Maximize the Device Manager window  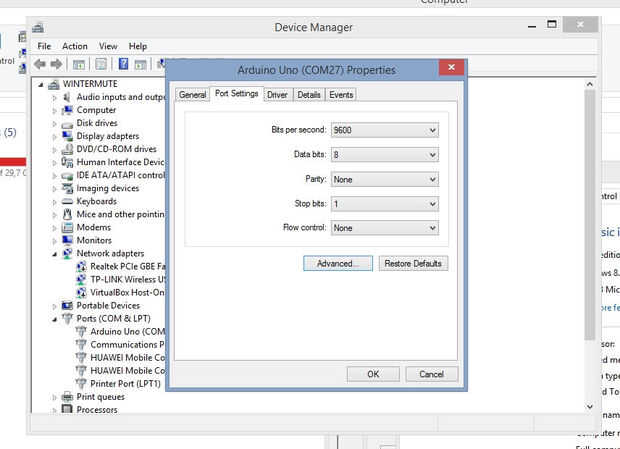[552, 25]
